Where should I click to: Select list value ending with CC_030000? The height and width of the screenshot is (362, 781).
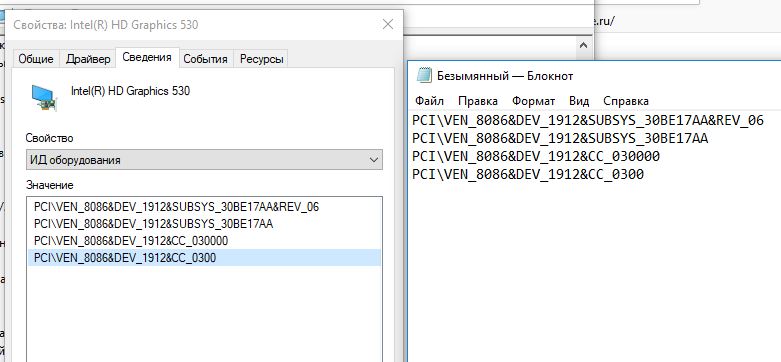point(204,241)
